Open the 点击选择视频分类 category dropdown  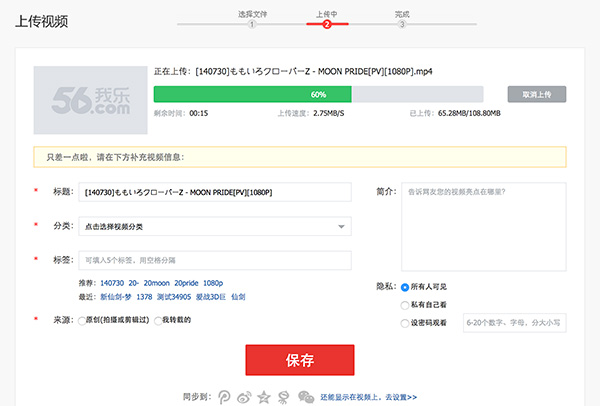pyautogui.click(x=215, y=227)
